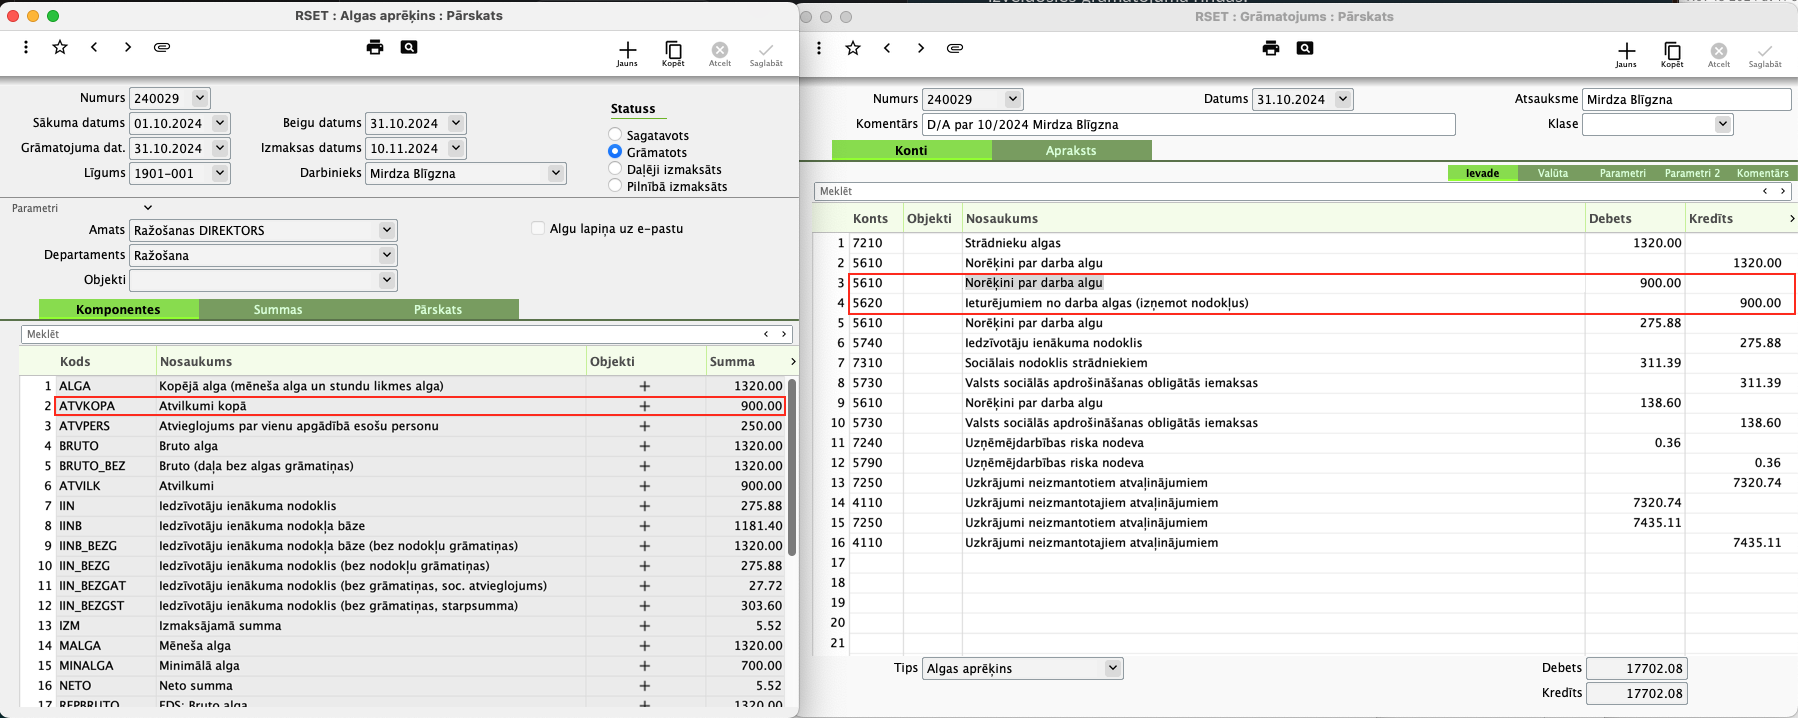
Task: Open the three-dot menu in Algas aprēķins window
Action: tap(26, 47)
